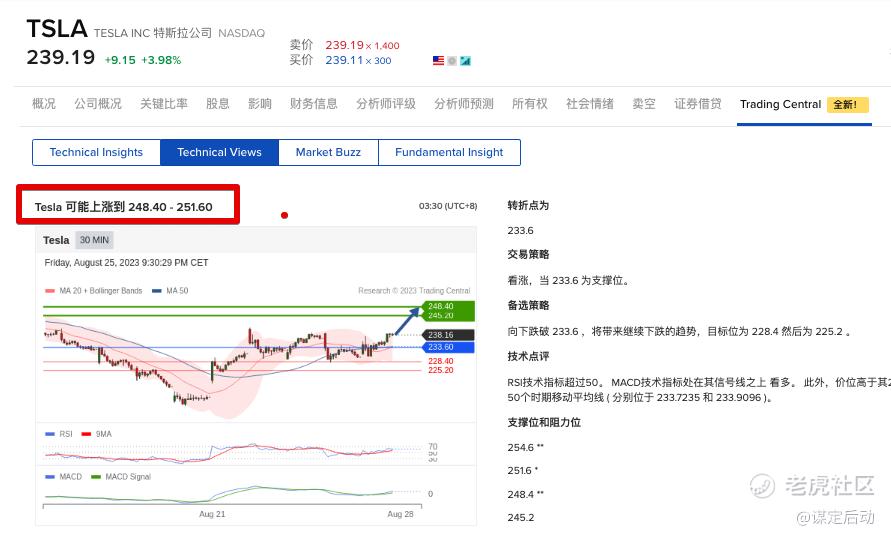The height and width of the screenshot is (537, 891).
Task: Click the MACD Signal legend swatch
Action: coord(96,477)
